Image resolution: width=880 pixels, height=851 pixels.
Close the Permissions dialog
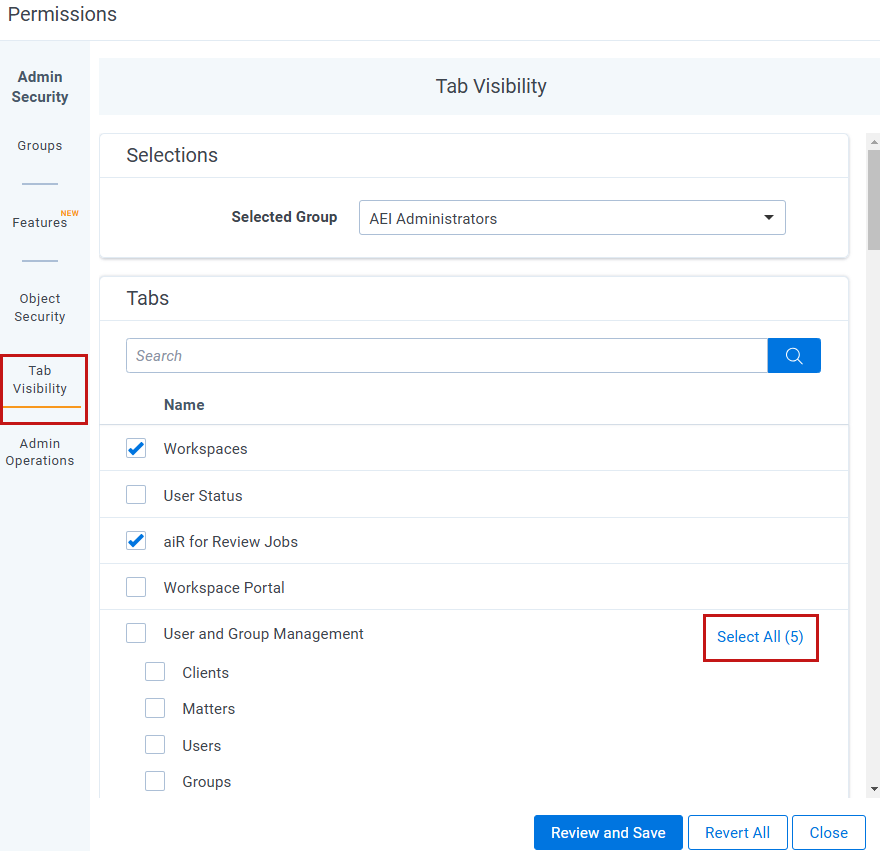pyautogui.click(x=828, y=832)
